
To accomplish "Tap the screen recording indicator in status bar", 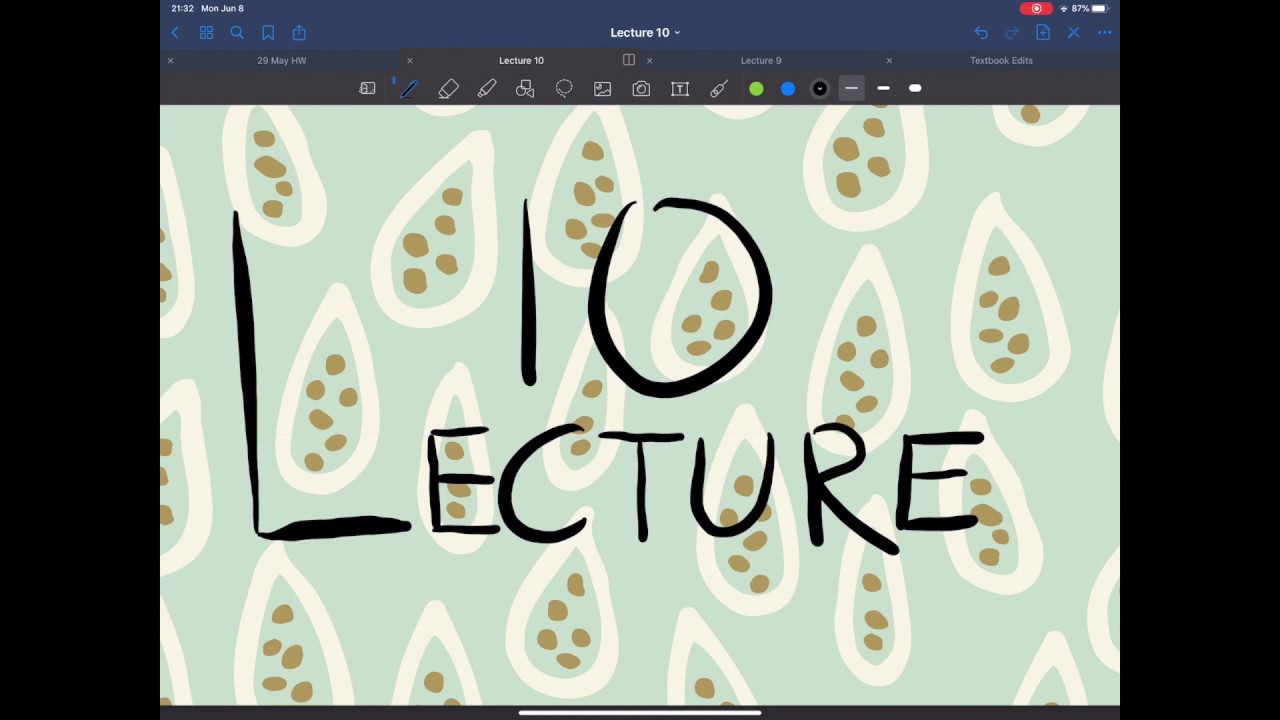I will click(1036, 8).
